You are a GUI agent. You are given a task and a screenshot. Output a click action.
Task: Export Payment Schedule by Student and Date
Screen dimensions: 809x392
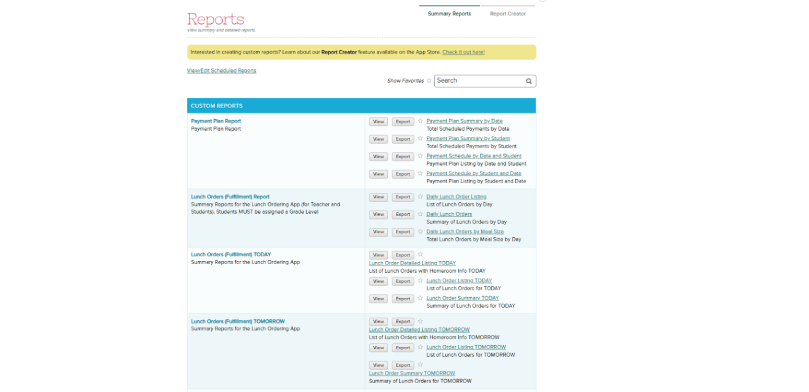(x=403, y=174)
